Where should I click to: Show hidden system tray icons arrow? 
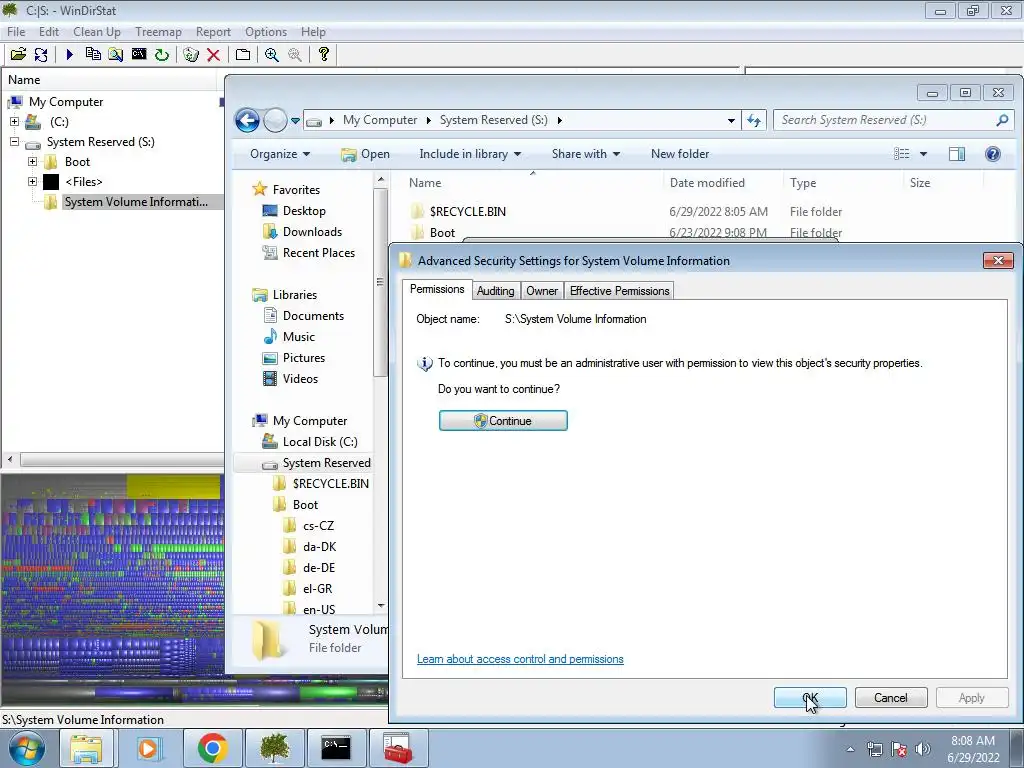[x=850, y=749]
